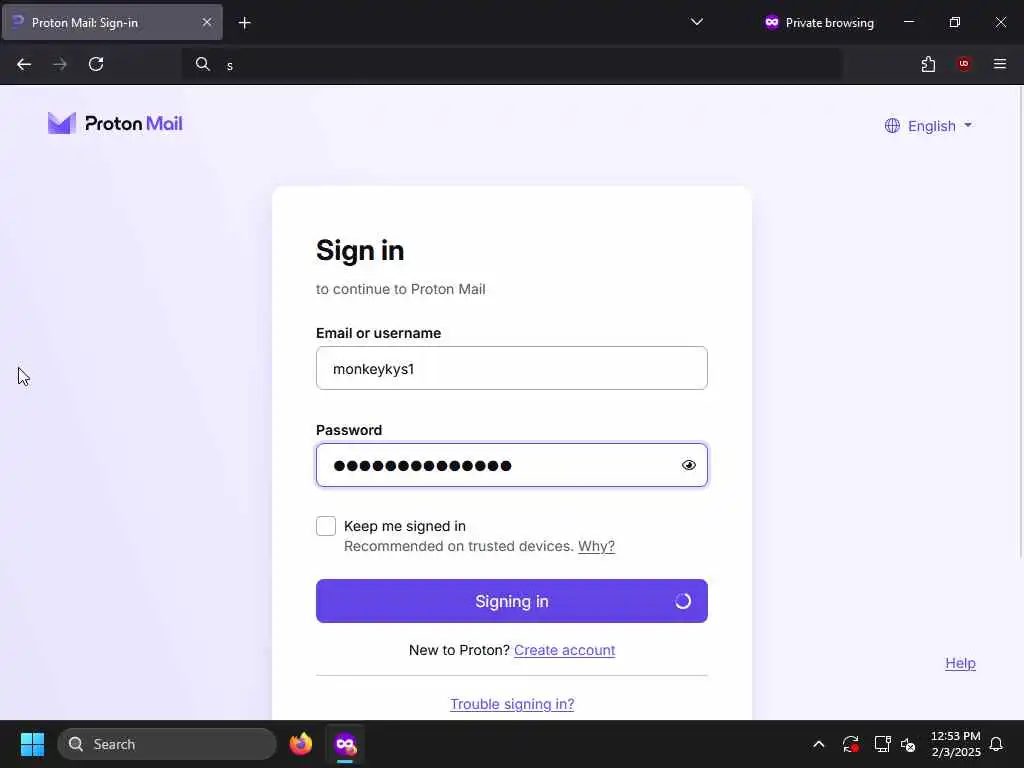Open the Trouble signing in link
Screen dimensions: 1024x768
pyautogui.click(x=512, y=704)
